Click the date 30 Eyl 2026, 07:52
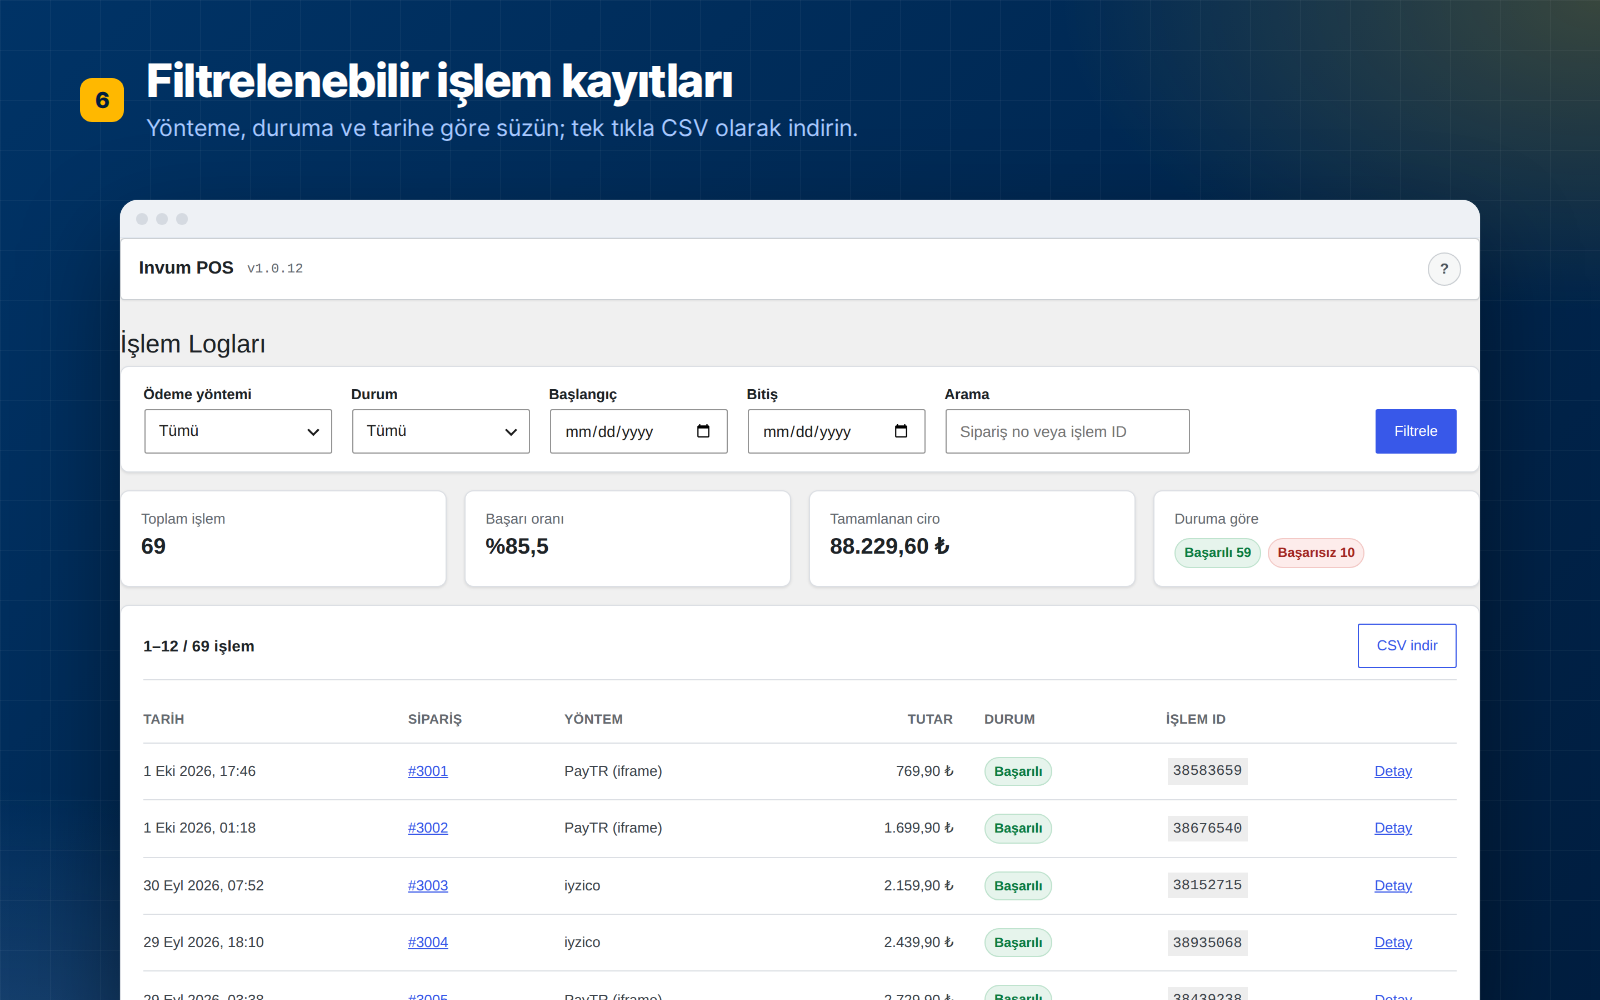The height and width of the screenshot is (1000, 1600). 204,886
